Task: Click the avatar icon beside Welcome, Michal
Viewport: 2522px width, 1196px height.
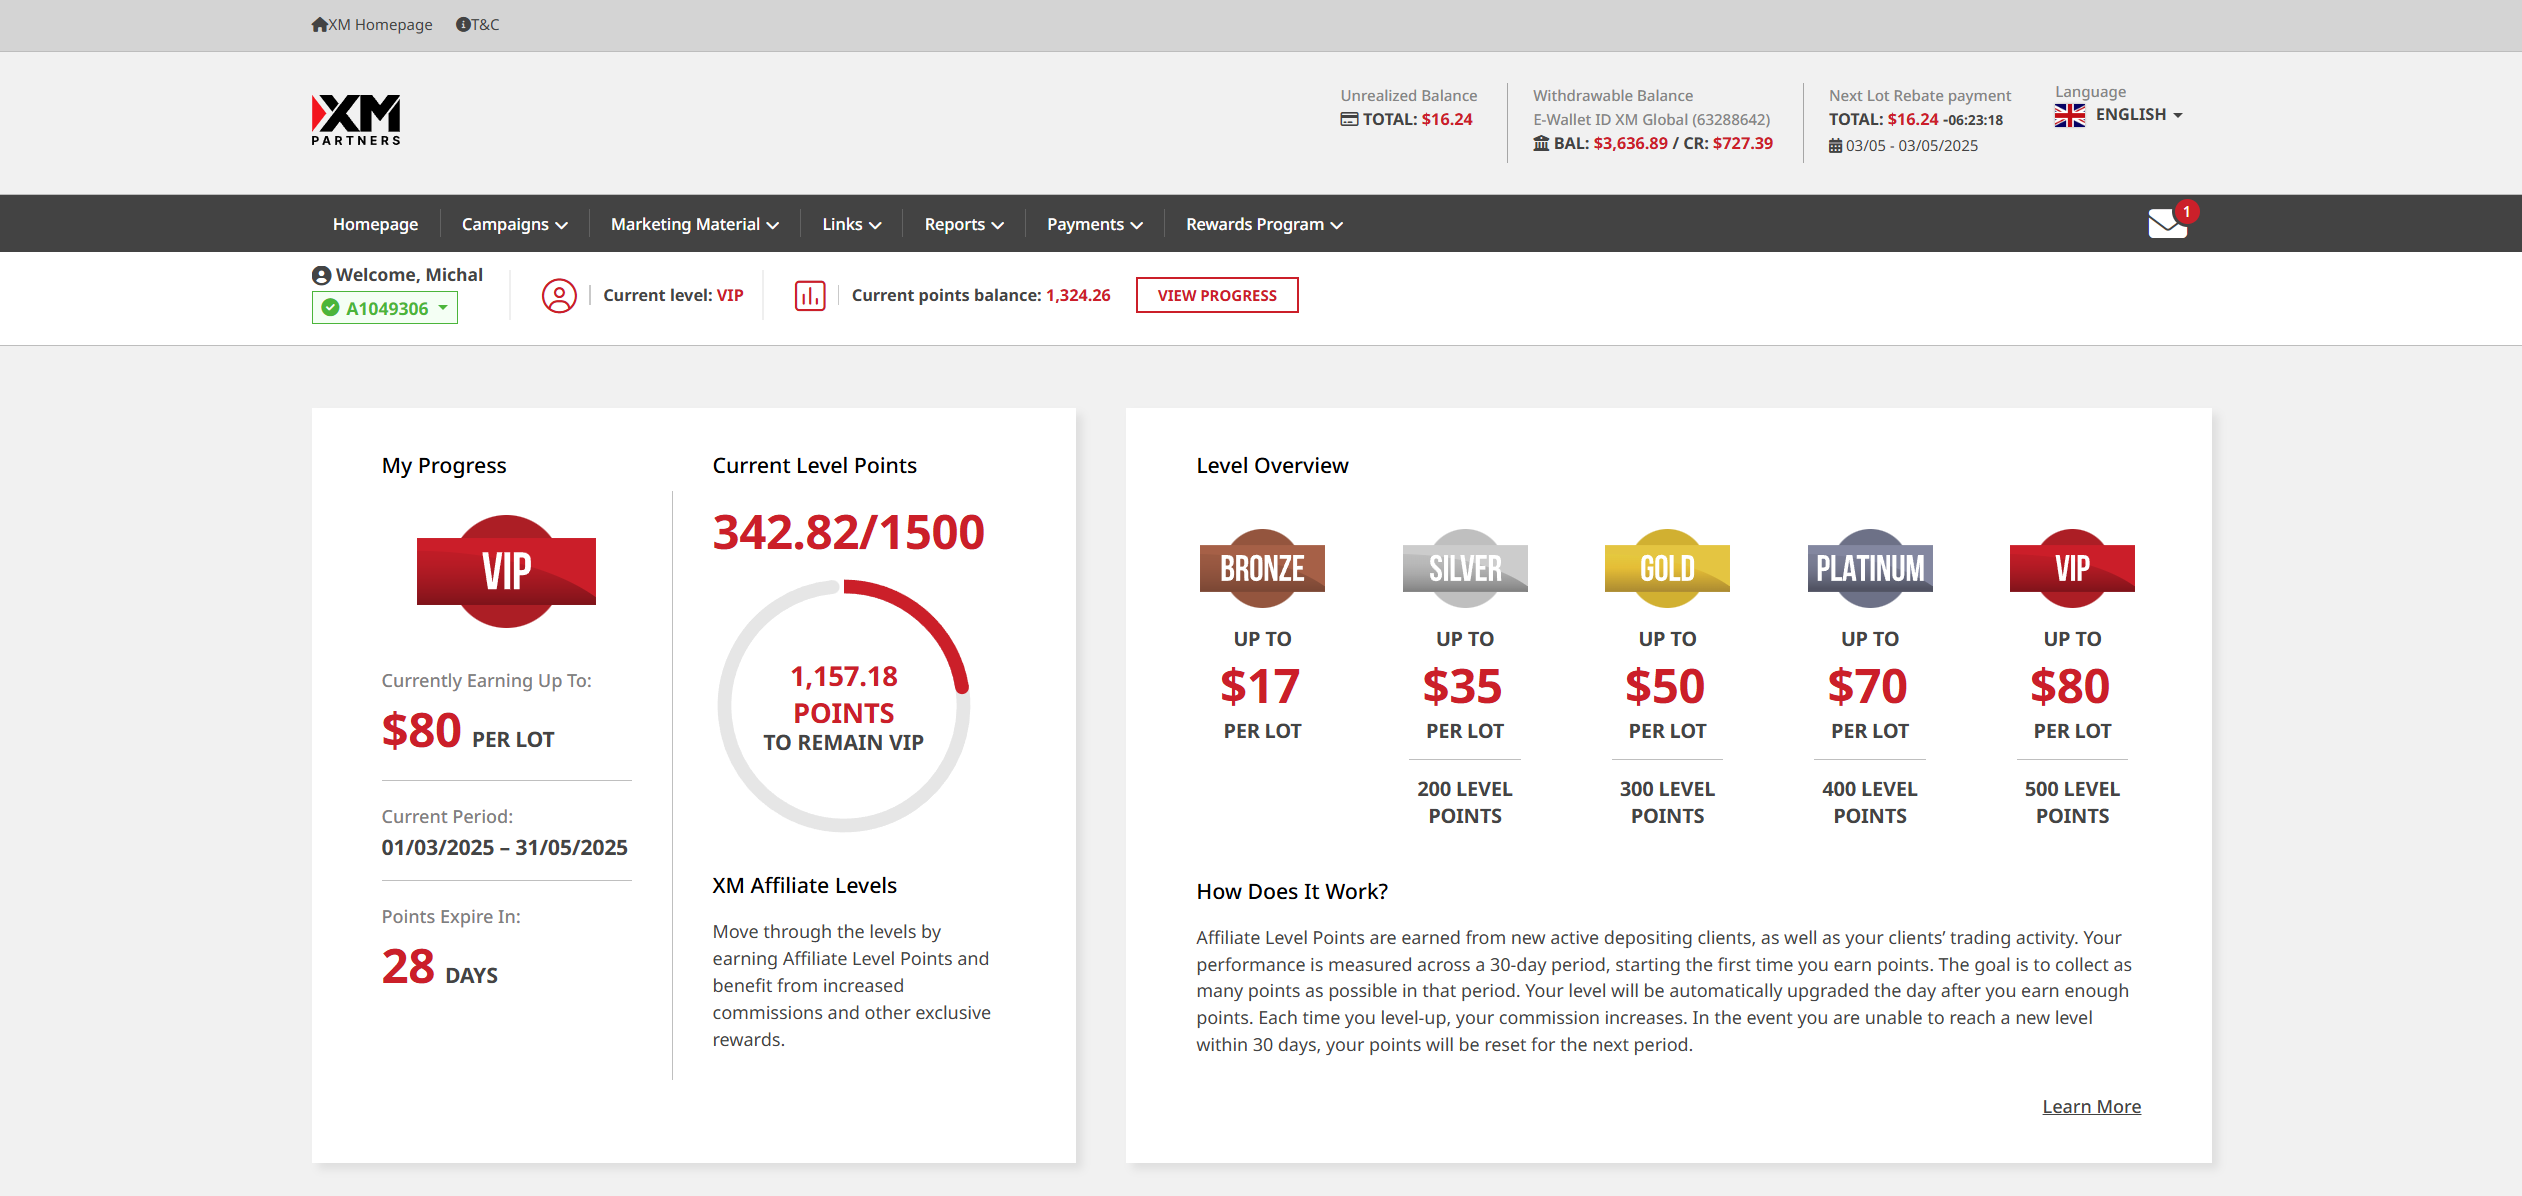Action: [x=321, y=275]
